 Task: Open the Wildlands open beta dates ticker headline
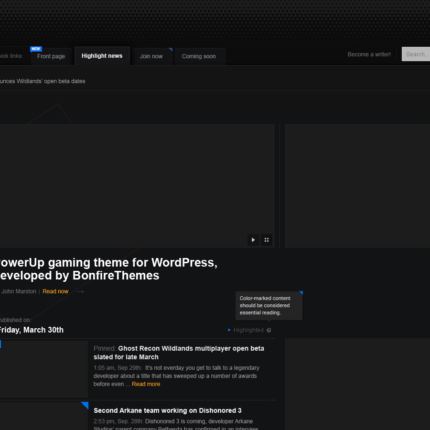tap(42, 81)
